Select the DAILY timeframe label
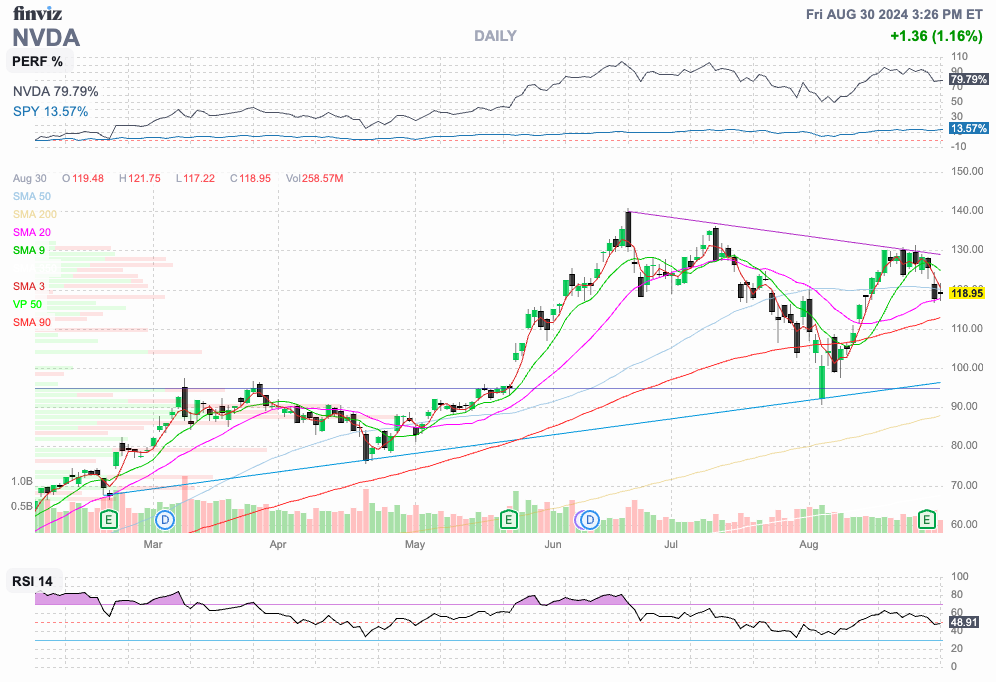Viewport: 996px width, 682px height. click(x=495, y=36)
